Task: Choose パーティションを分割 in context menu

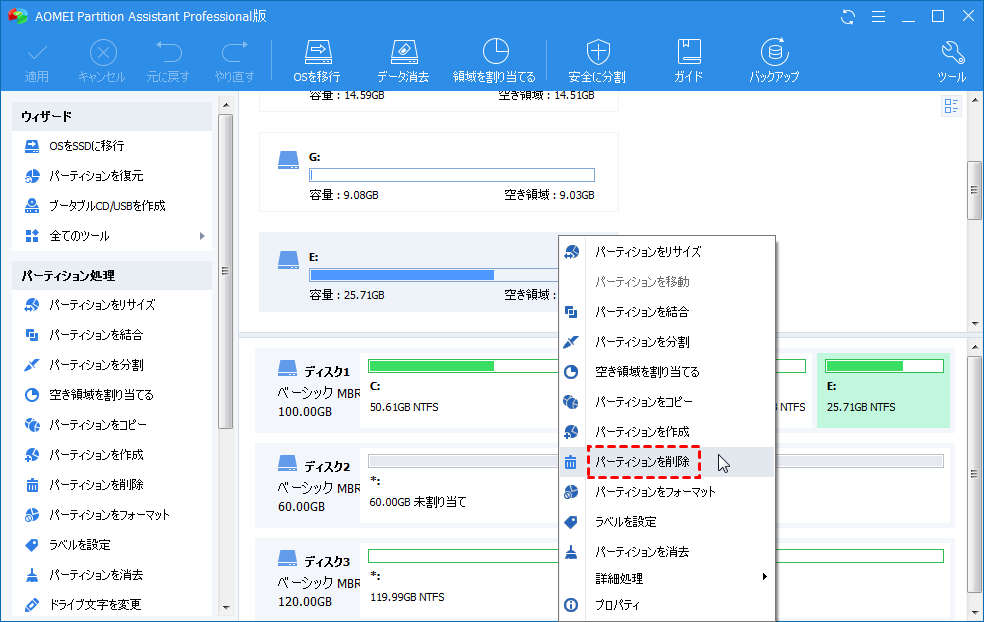Action: tap(667, 342)
